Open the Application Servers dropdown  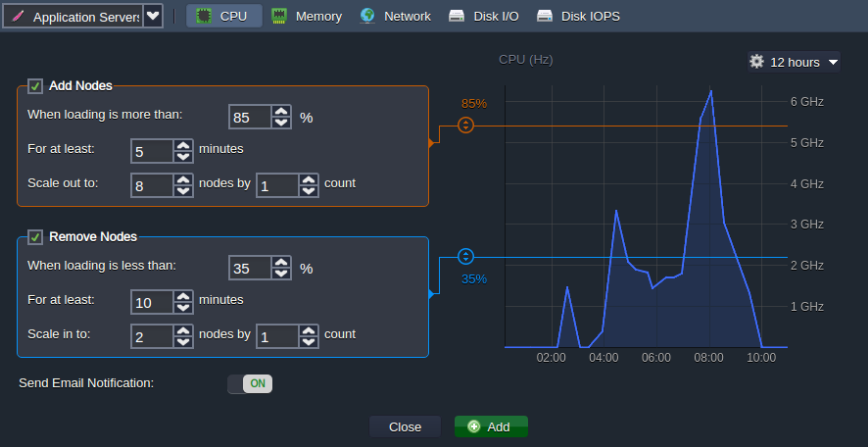click(x=152, y=17)
